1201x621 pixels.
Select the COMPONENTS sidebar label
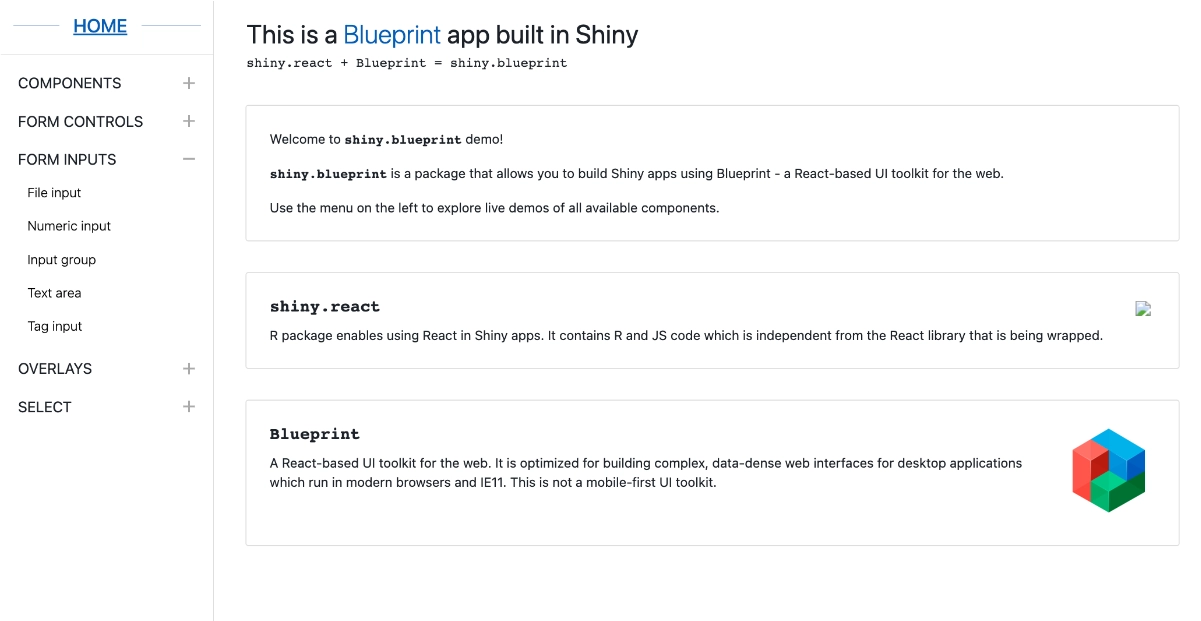coord(69,83)
